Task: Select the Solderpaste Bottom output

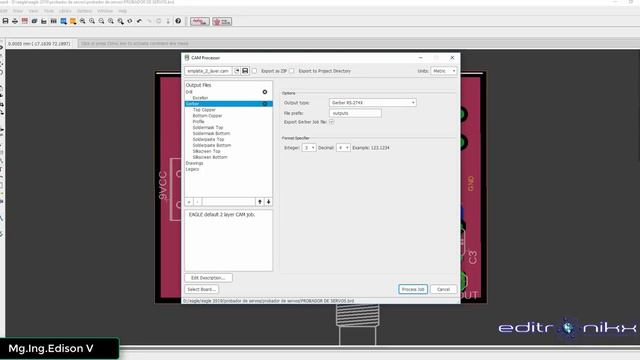Action: (x=212, y=145)
